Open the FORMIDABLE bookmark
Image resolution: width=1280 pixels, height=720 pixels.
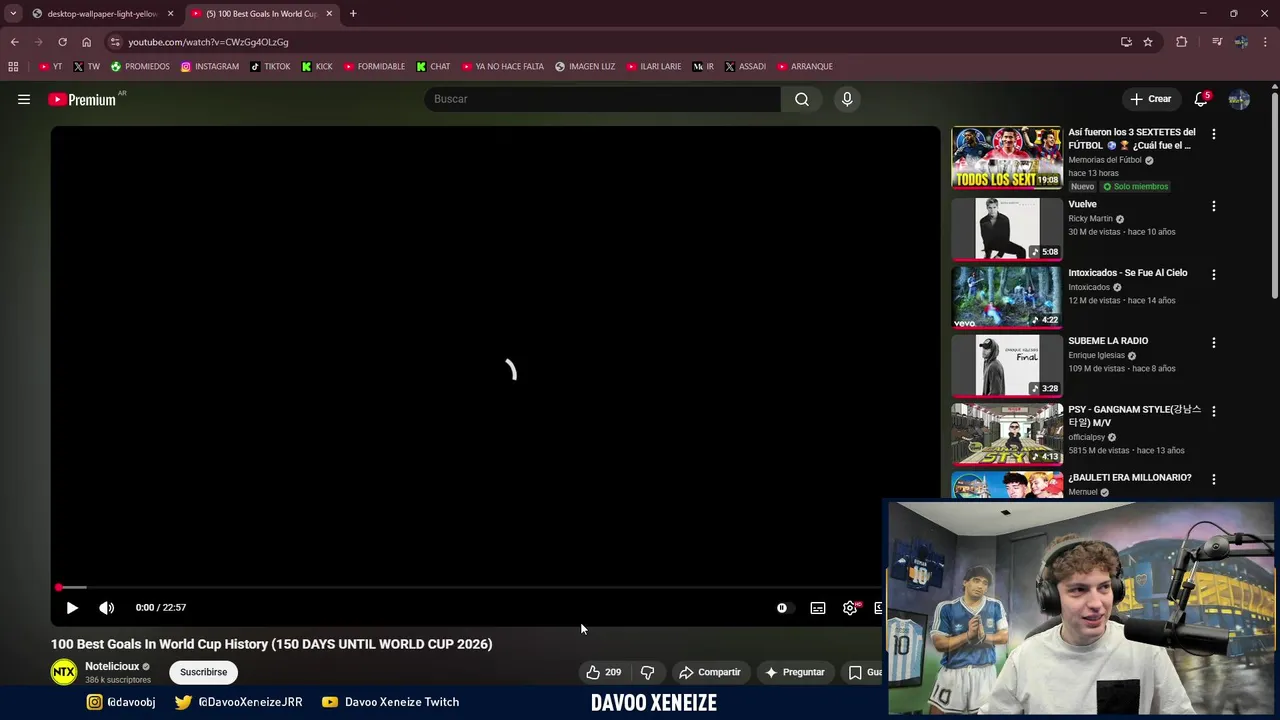(374, 67)
